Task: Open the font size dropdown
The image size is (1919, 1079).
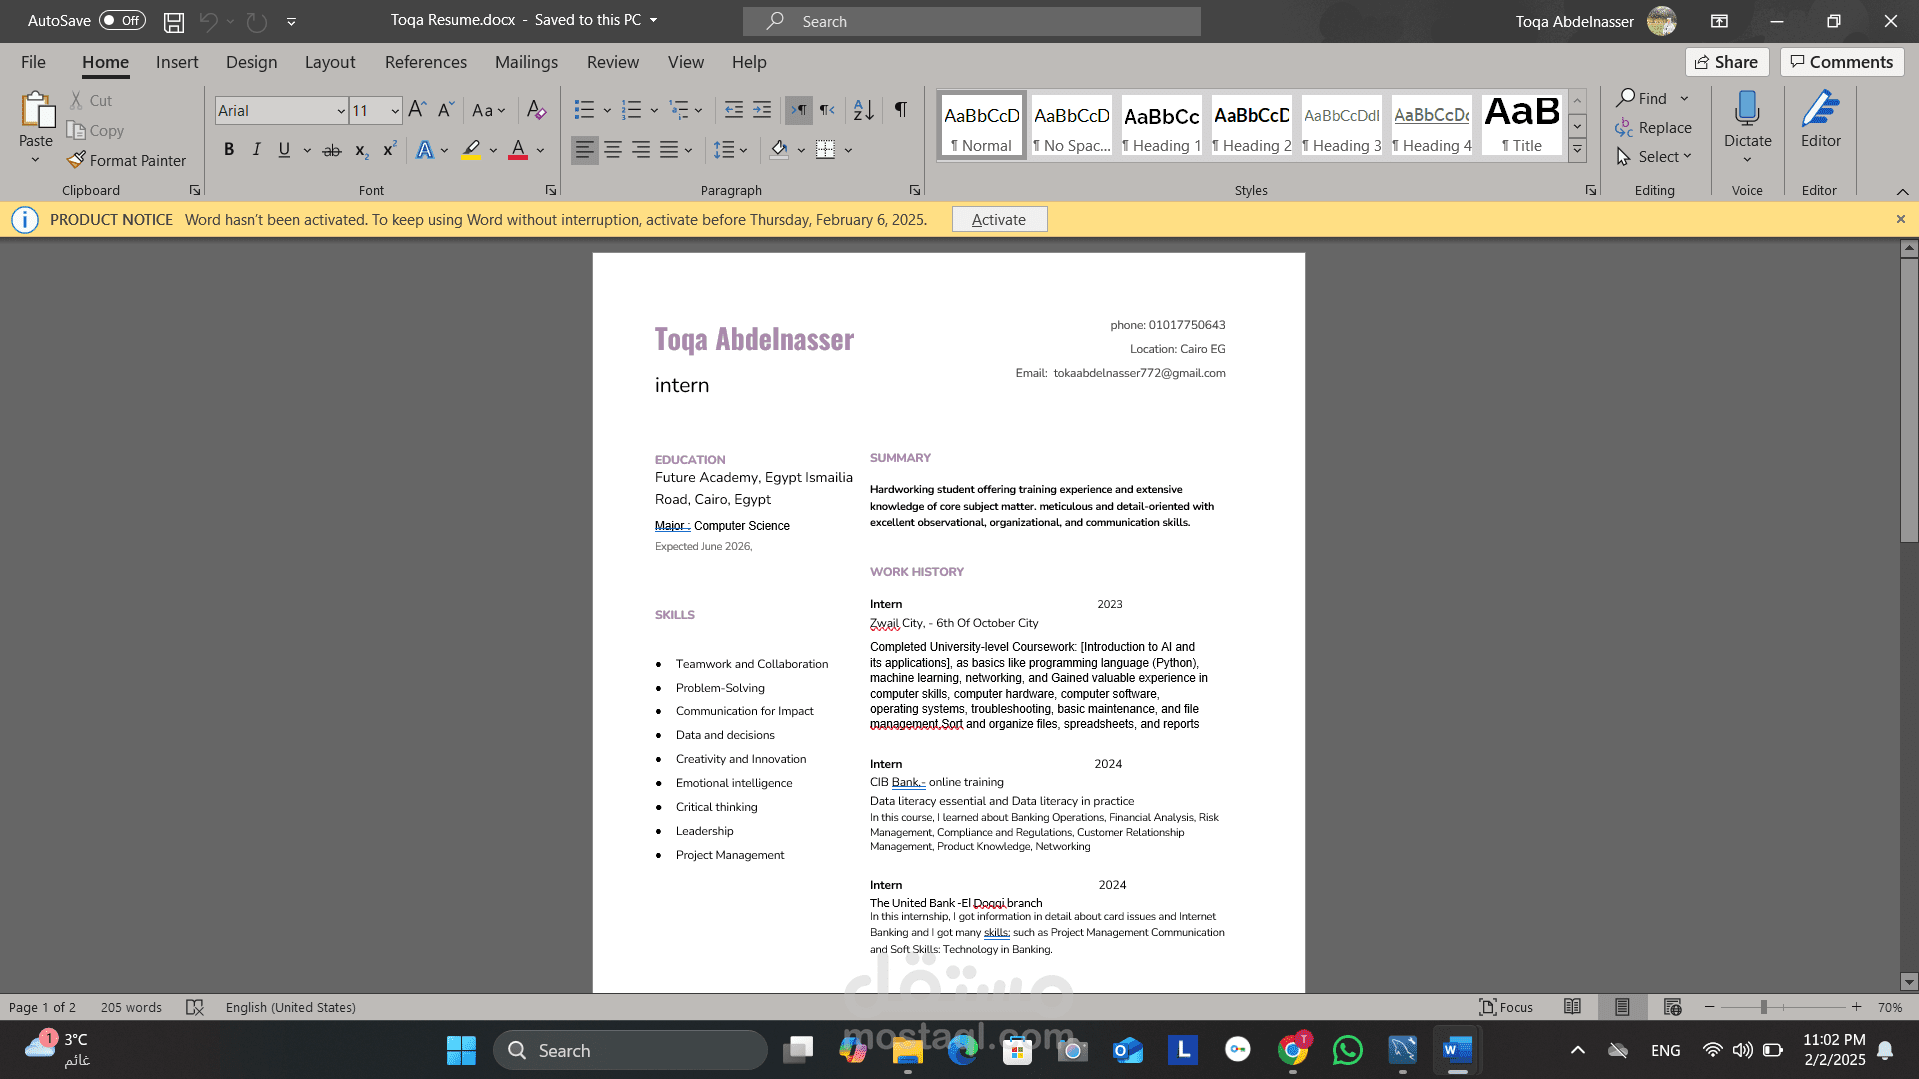Action: [395, 111]
